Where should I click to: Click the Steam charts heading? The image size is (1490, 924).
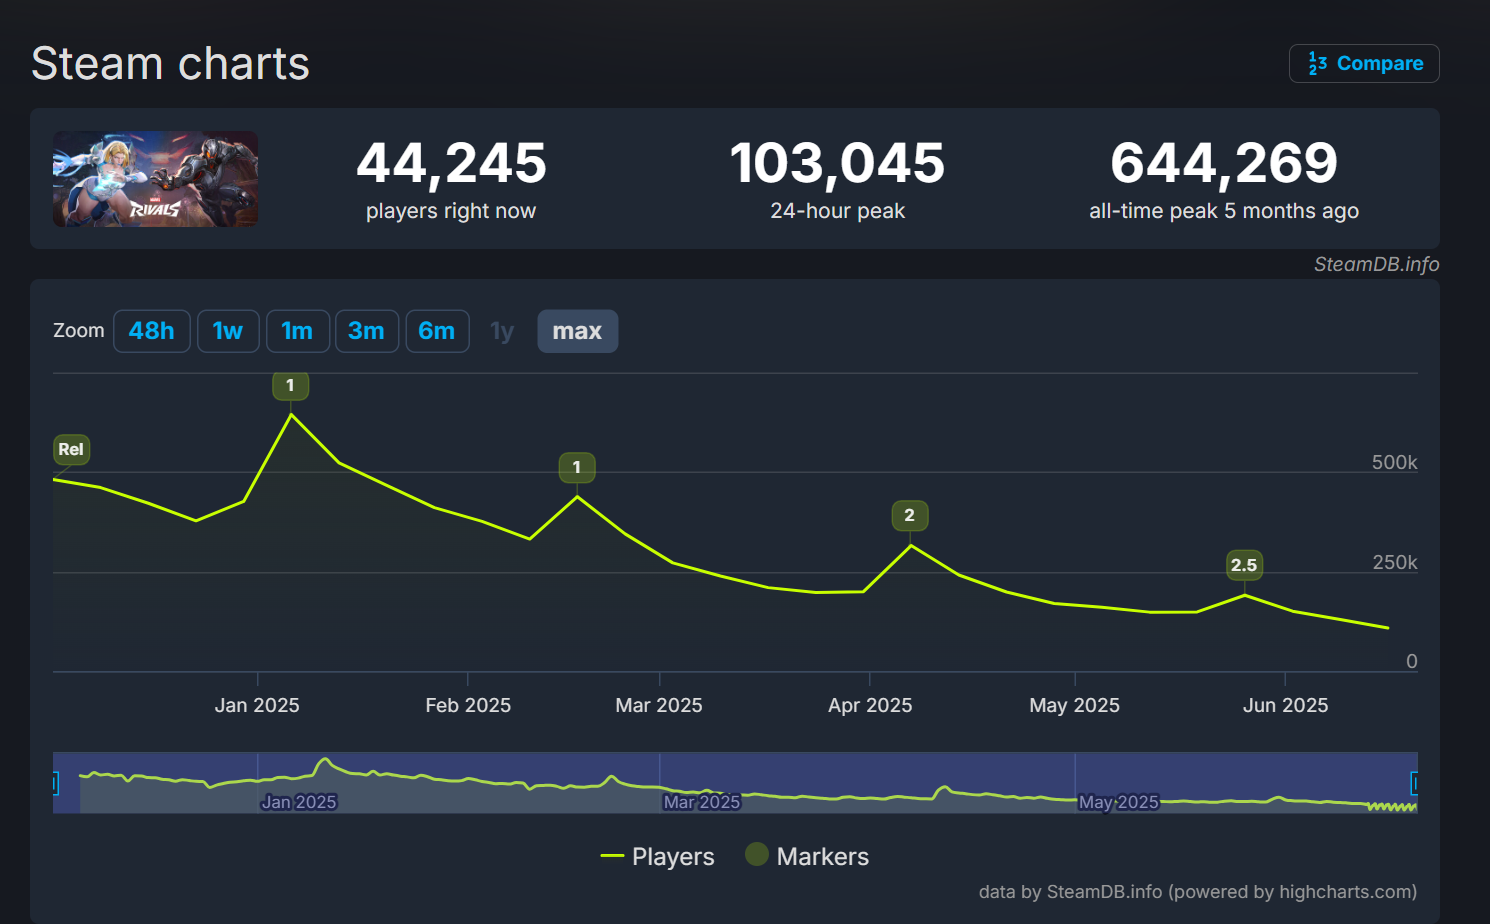pyautogui.click(x=171, y=64)
